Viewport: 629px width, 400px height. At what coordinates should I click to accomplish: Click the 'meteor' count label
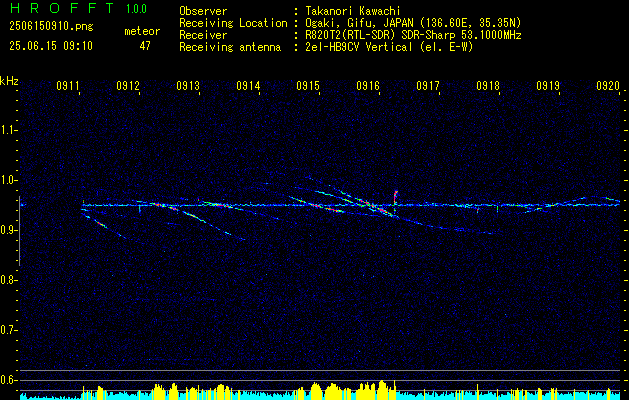tap(142, 31)
